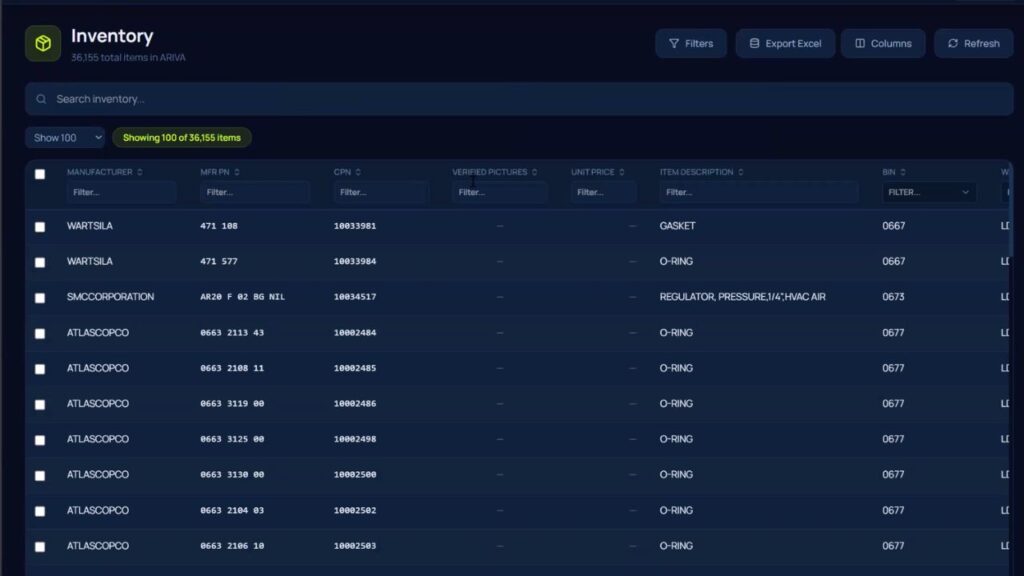
Task: Click the Manufacturer filter input
Action: tap(121, 192)
